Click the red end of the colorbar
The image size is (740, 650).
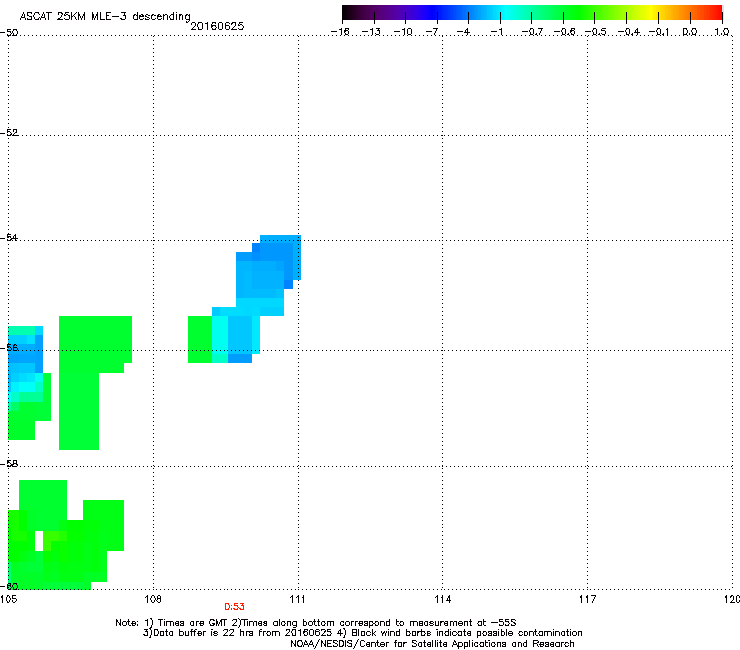click(715, 12)
